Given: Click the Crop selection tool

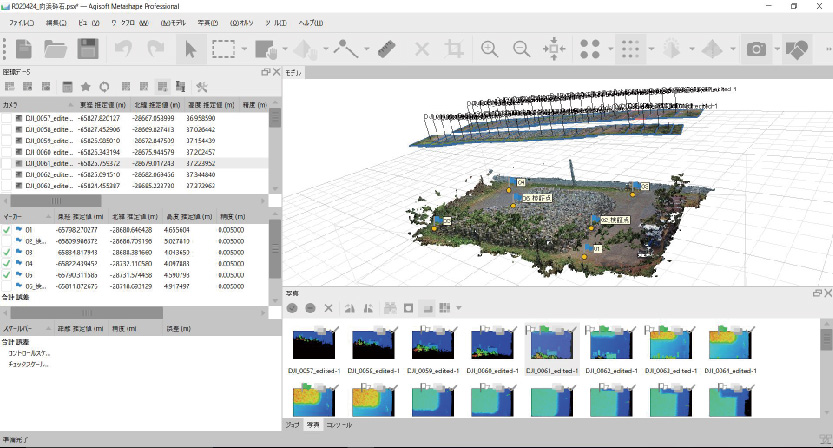Looking at the screenshot, I should [454, 49].
